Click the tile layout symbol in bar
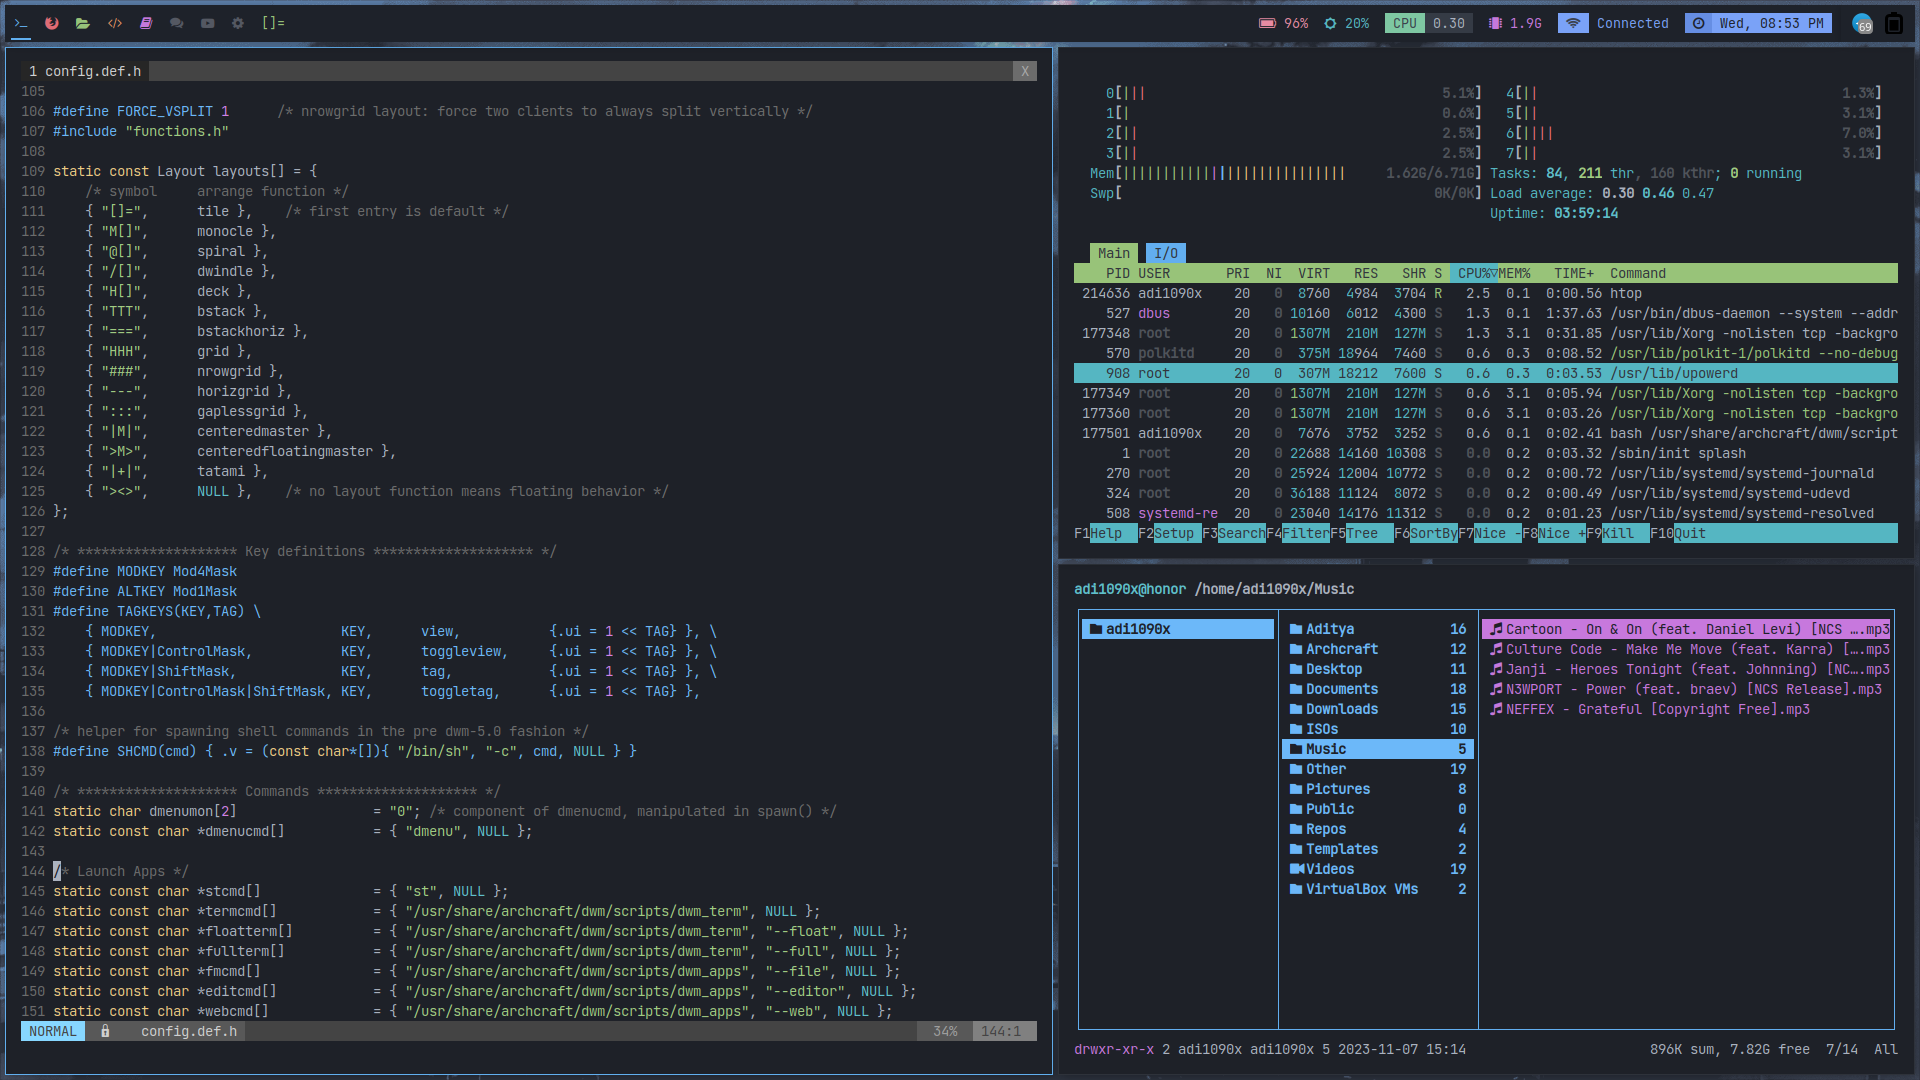The width and height of the screenshot is (1920, 1080). pos(273,23)
